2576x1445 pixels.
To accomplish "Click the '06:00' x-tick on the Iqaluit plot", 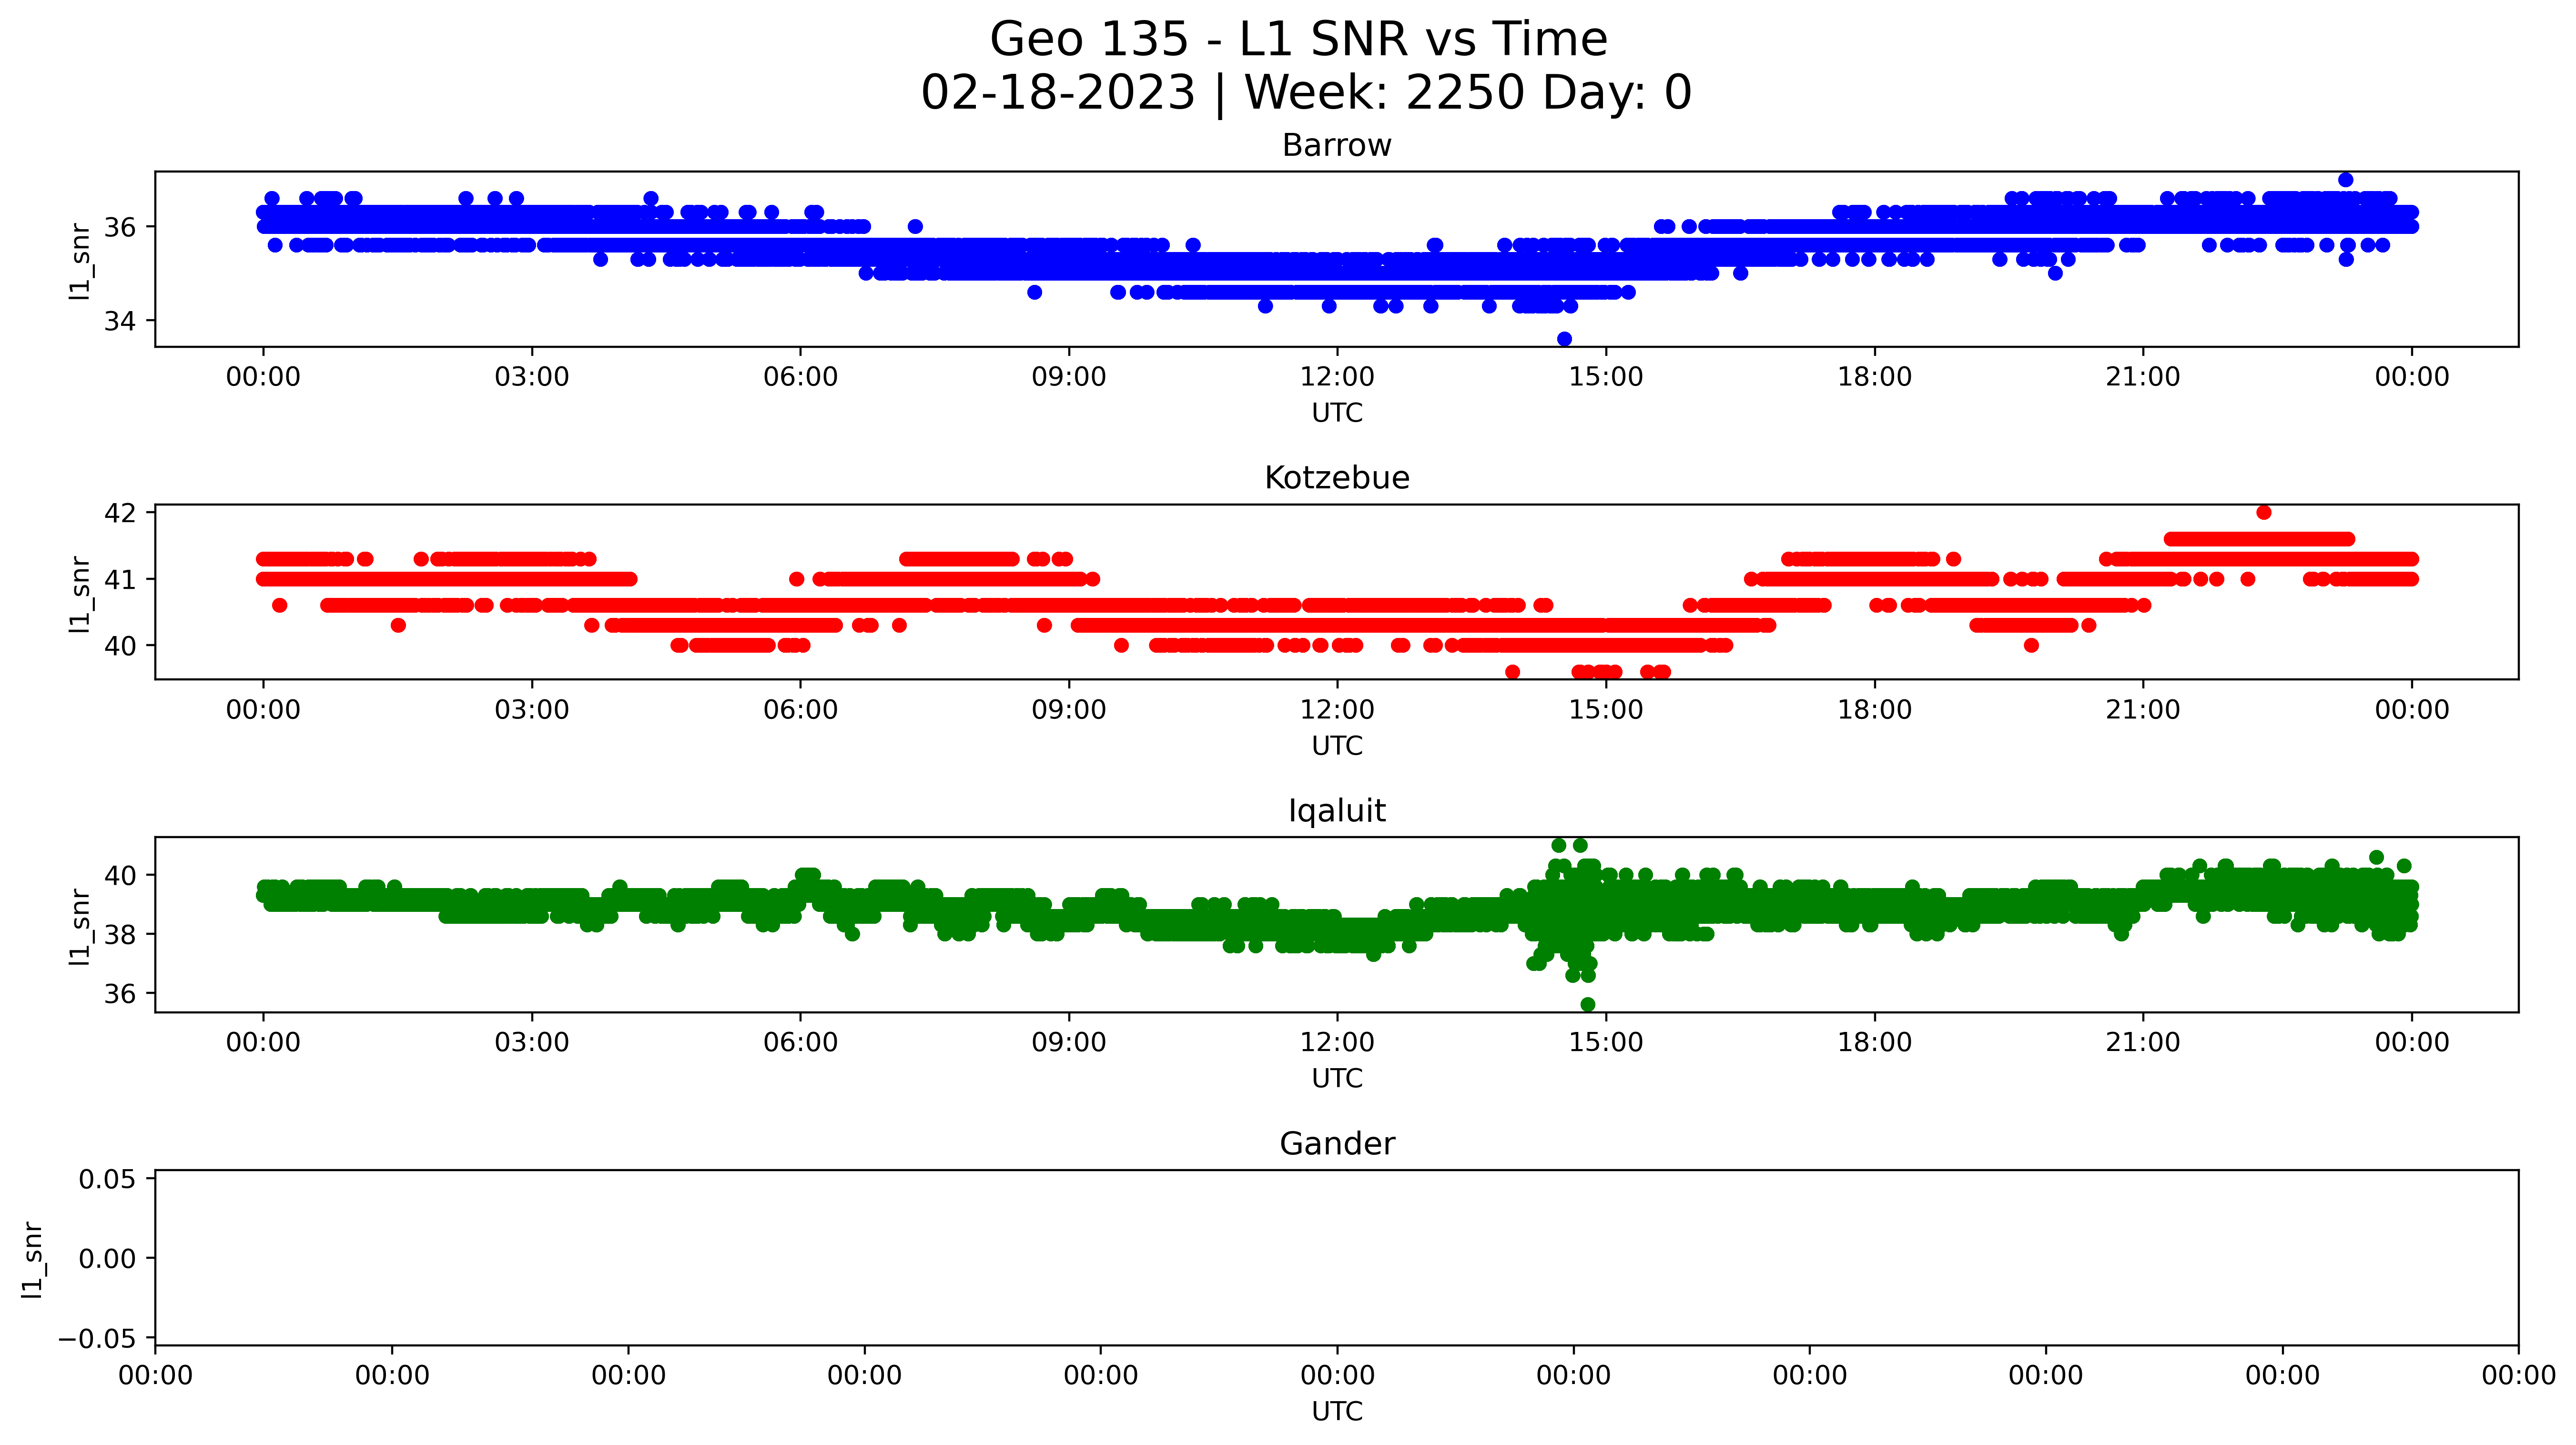I will [800, 1043].
